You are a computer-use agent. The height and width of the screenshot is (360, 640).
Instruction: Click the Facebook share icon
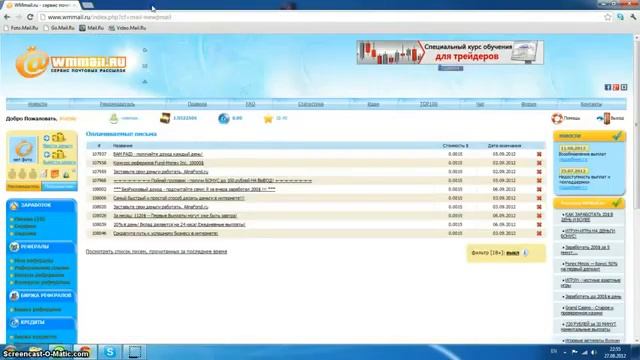pyautogui.click(x=608, y=87)
